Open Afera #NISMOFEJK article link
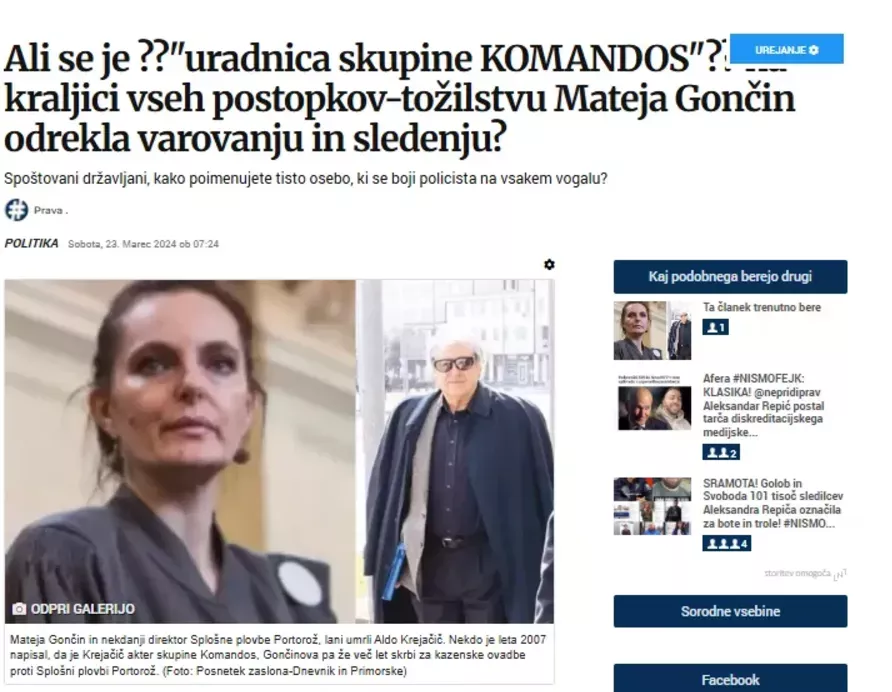Image resolution: width=892 pixels, height=692 pixels. [763, 405]
